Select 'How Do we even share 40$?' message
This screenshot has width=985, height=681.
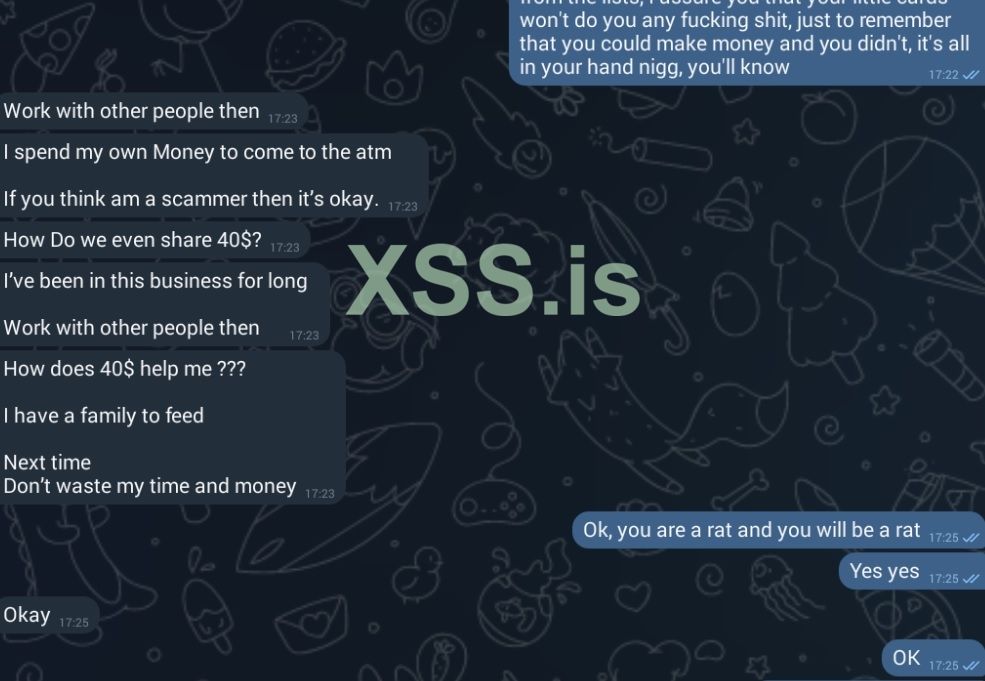(153, 240)
